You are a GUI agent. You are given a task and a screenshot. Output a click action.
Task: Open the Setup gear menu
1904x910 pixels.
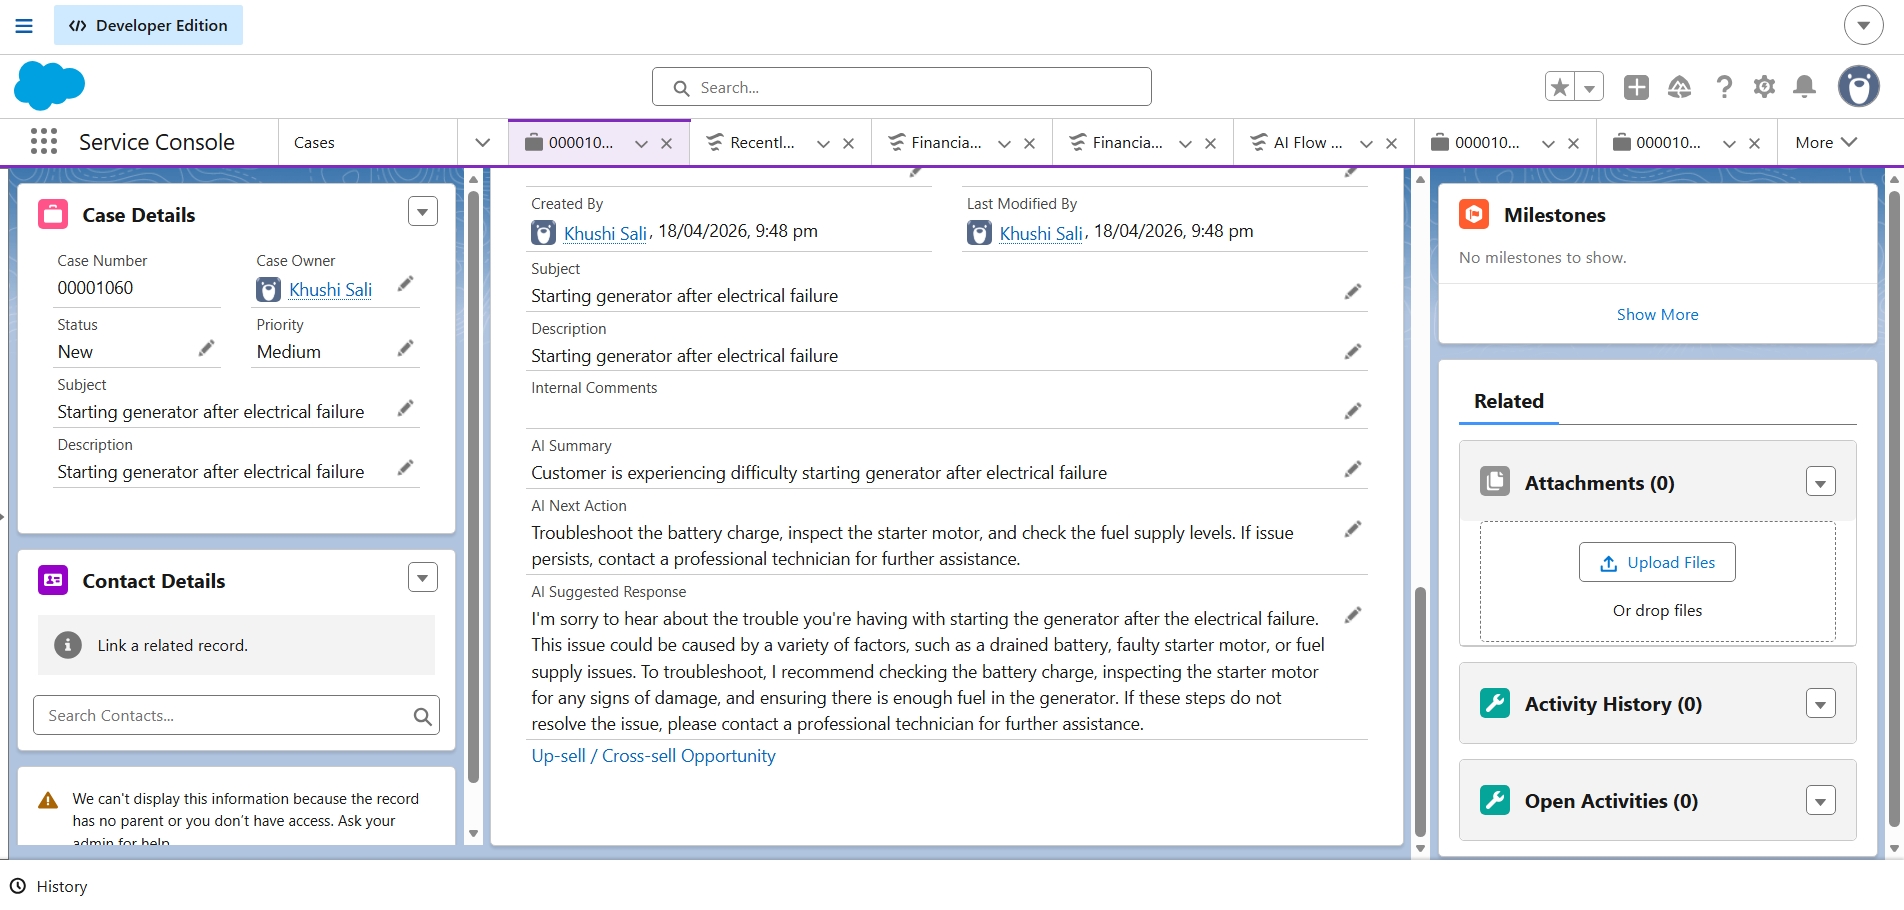pos(1764,87)
